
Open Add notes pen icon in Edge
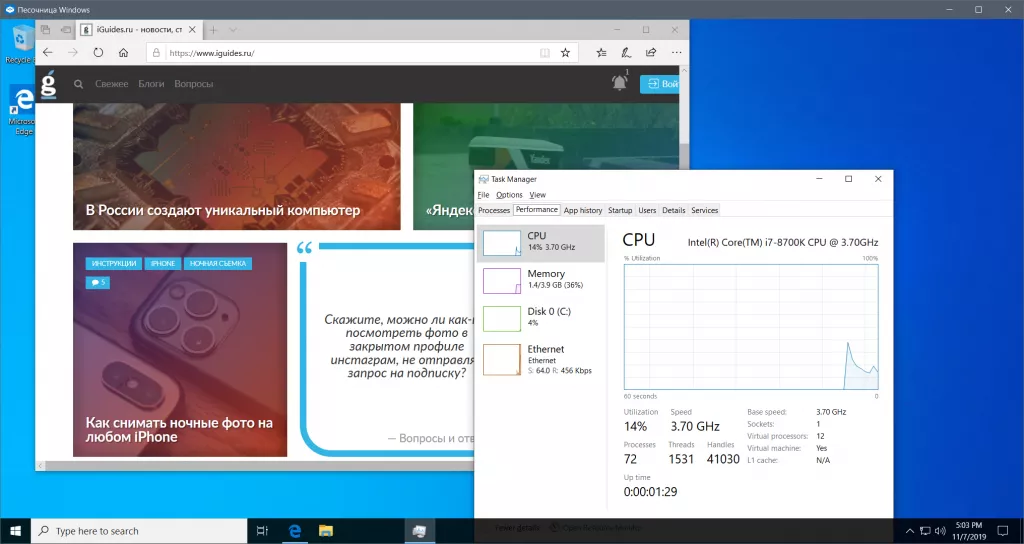(x=626, y=52)
